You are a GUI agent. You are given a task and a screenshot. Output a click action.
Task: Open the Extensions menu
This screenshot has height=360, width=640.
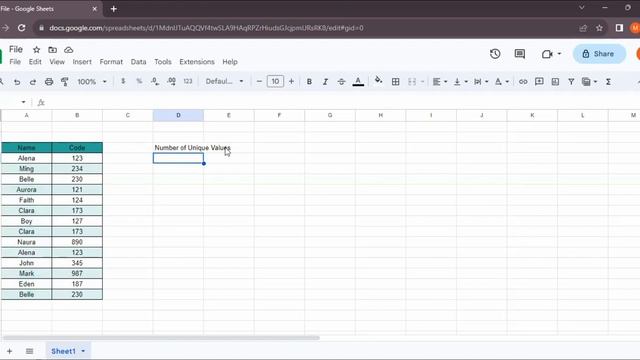tap(197, 62)
